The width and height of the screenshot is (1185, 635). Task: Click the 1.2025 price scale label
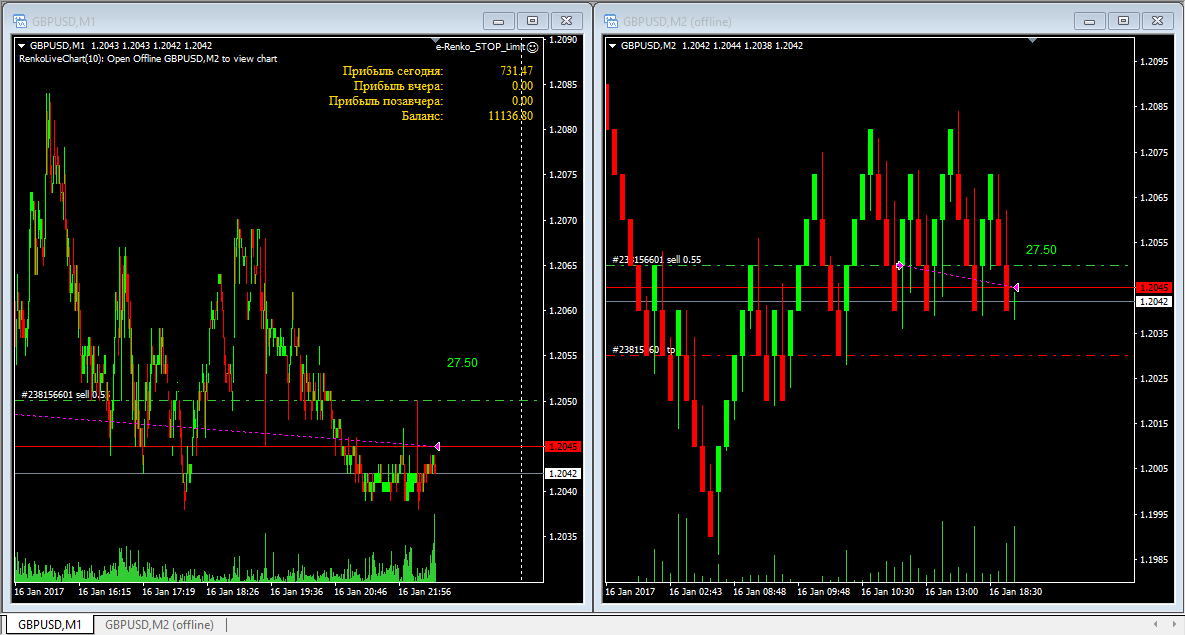[1154, 379]
